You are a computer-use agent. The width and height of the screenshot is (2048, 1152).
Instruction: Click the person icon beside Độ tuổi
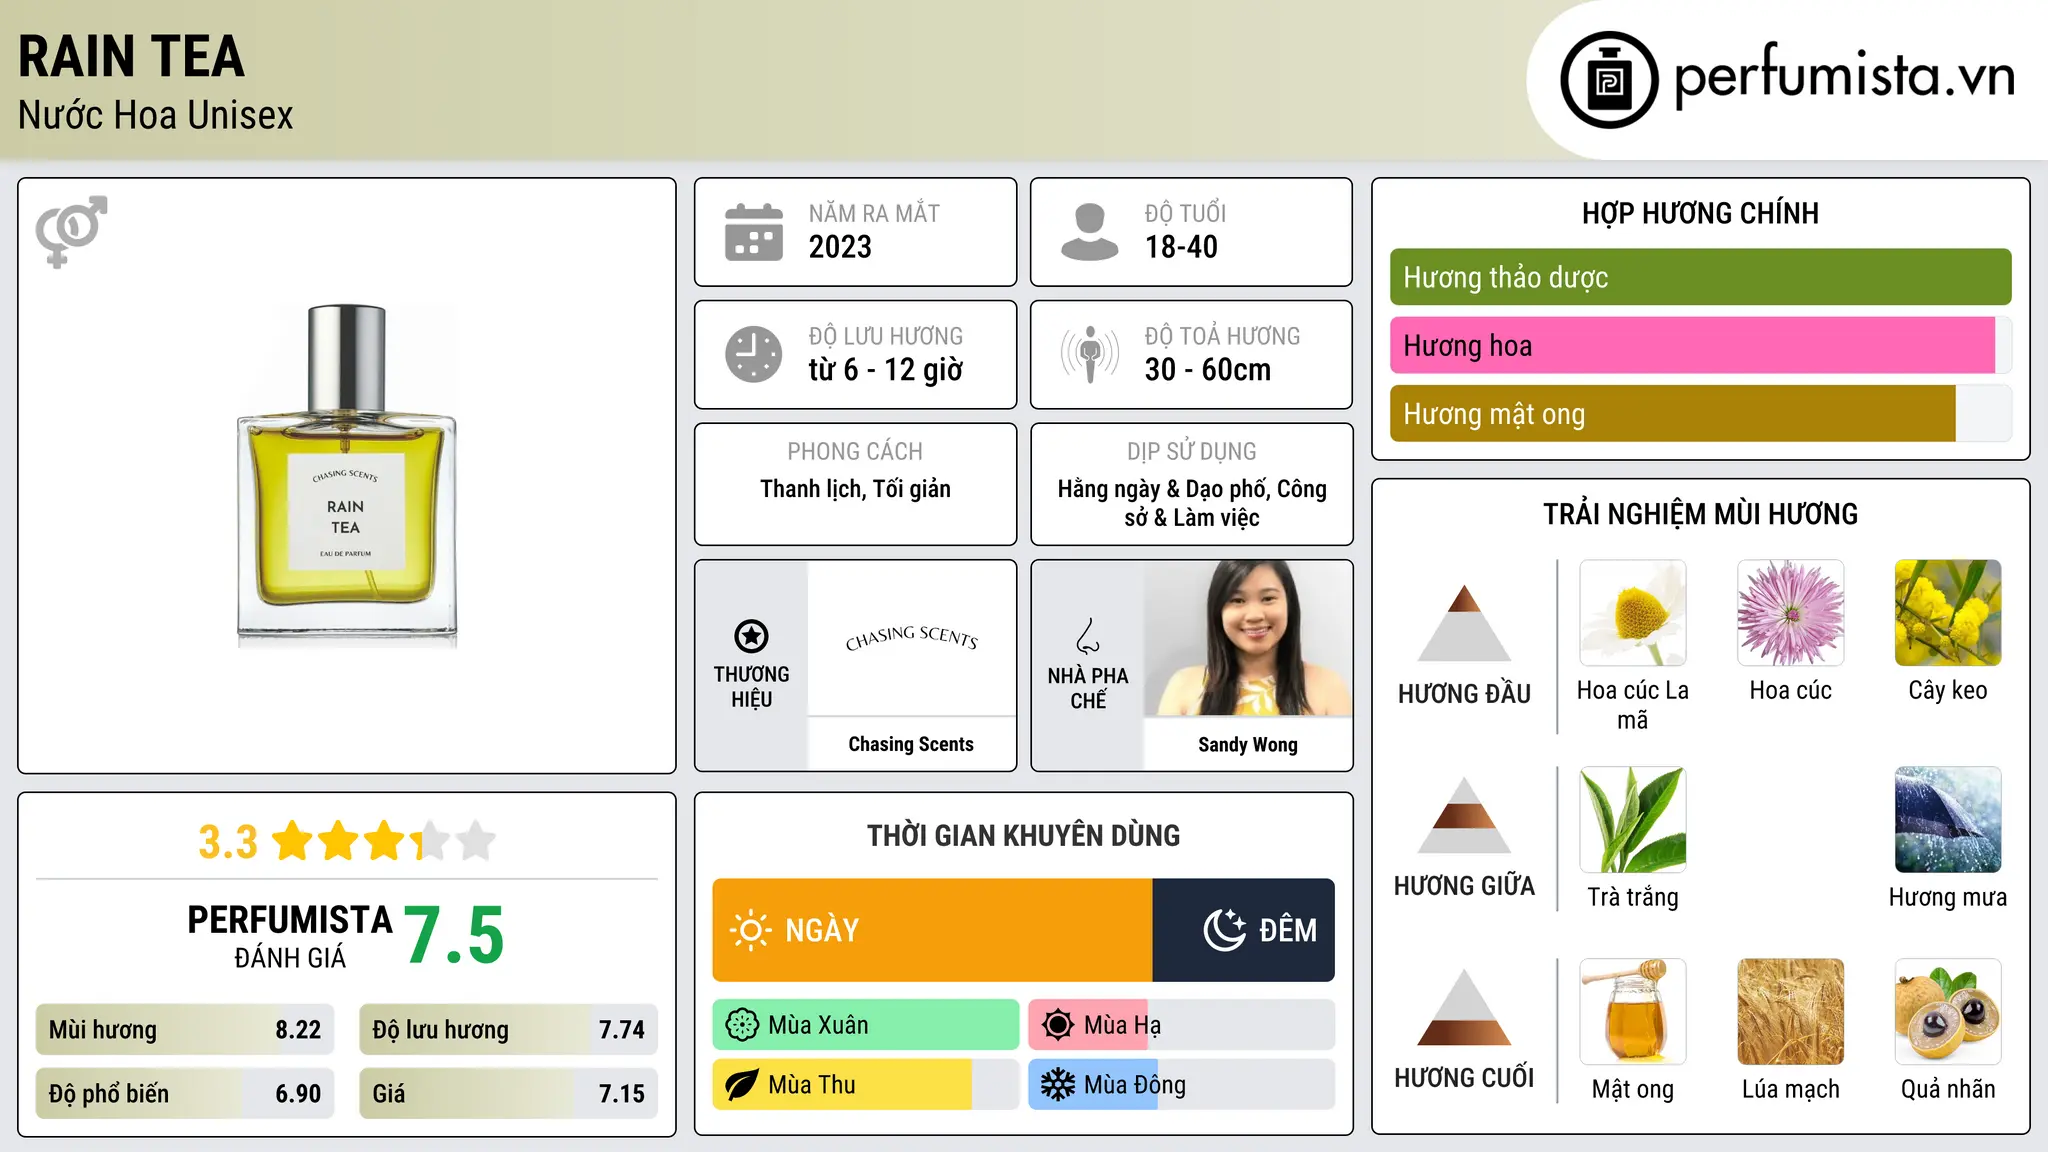(1090, 232)
